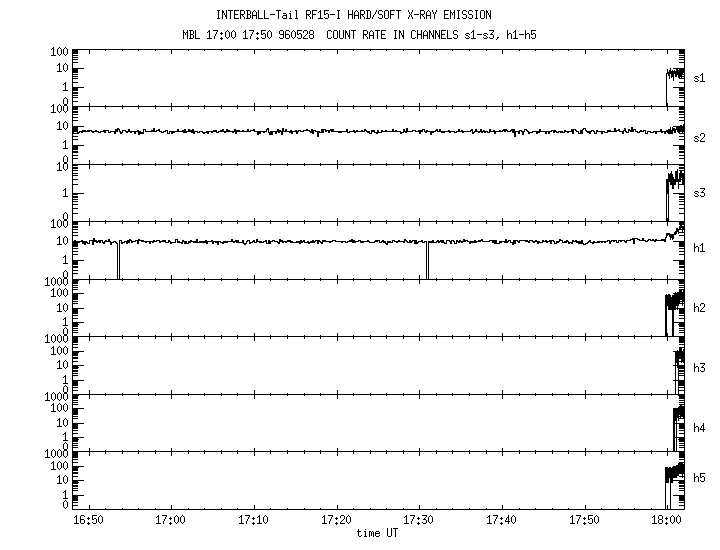The image size is (720, 550).
Task: Select the 17:10 tick on time axis
Action: [253, 520]
